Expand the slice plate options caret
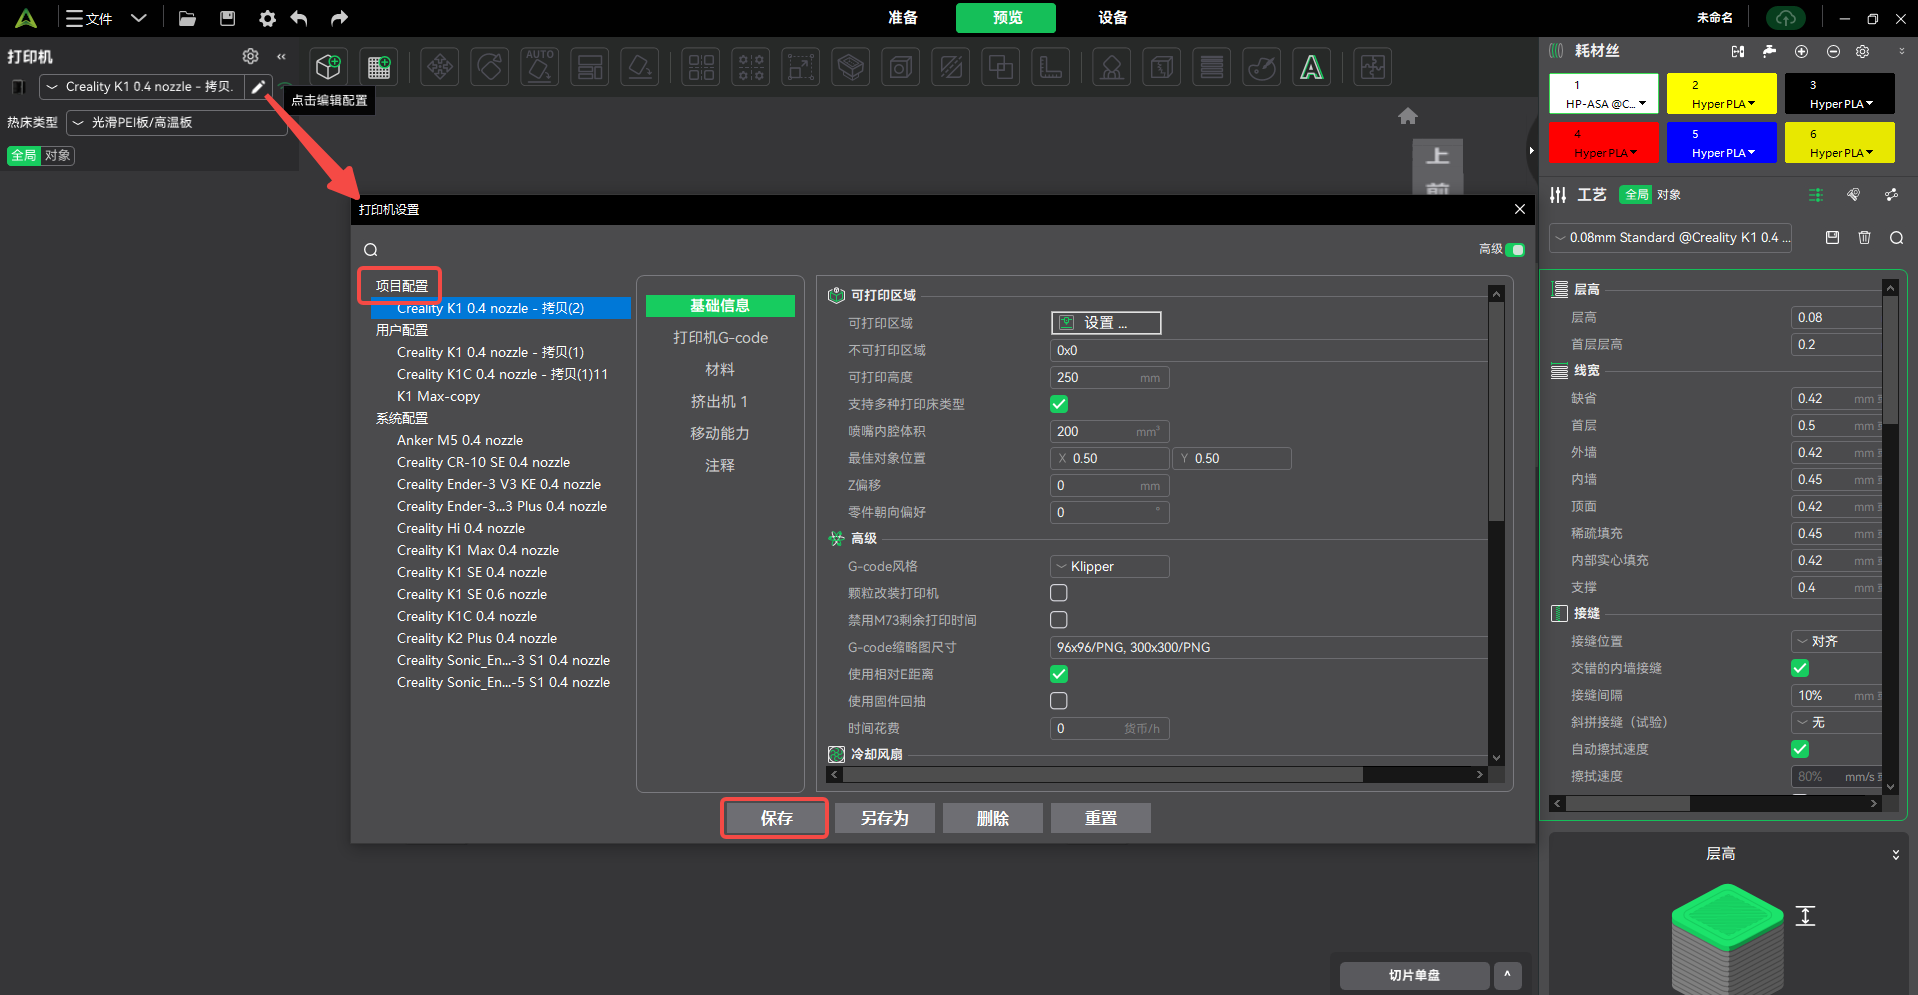 [1507, 975]
